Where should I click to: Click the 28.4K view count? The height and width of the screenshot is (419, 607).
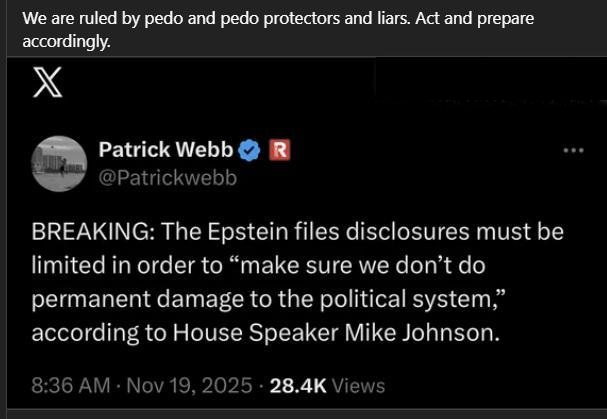[298, 385]
